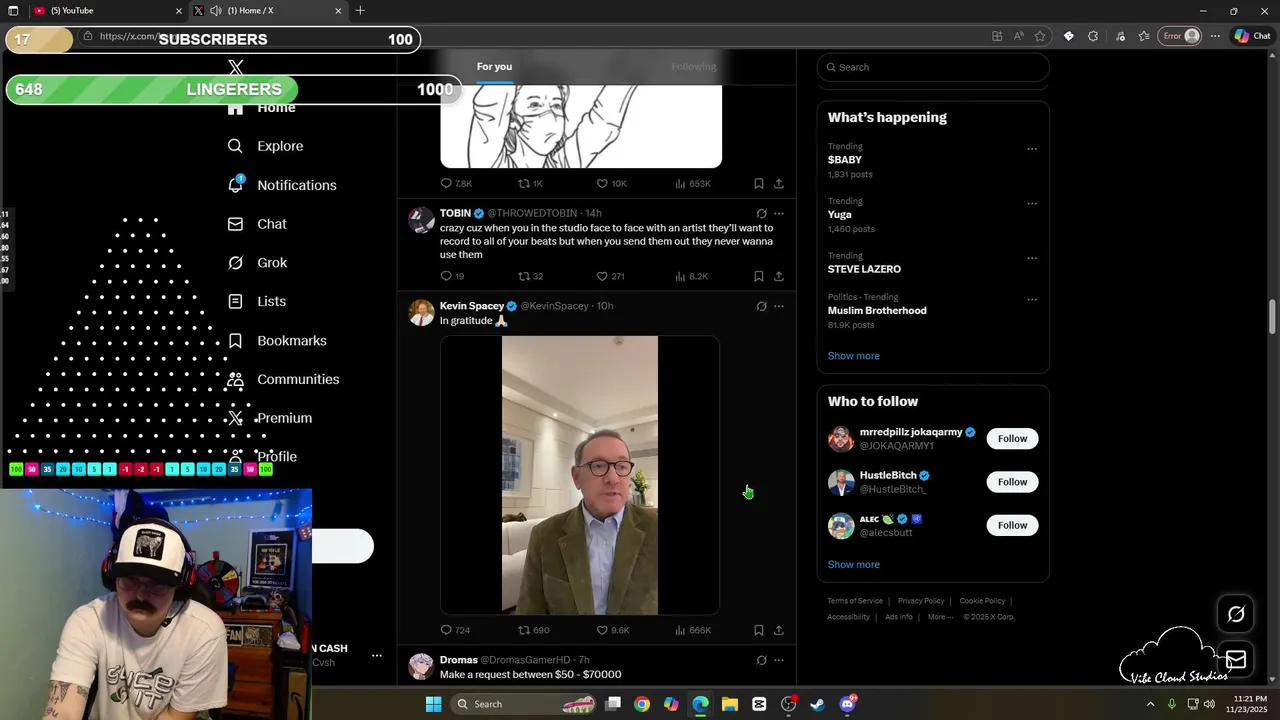Image resolution: width=1280 pixels, height=720 pixels.
Task: Reply to Kevin Spacey's post 724 replies
Action: [455, 630]
